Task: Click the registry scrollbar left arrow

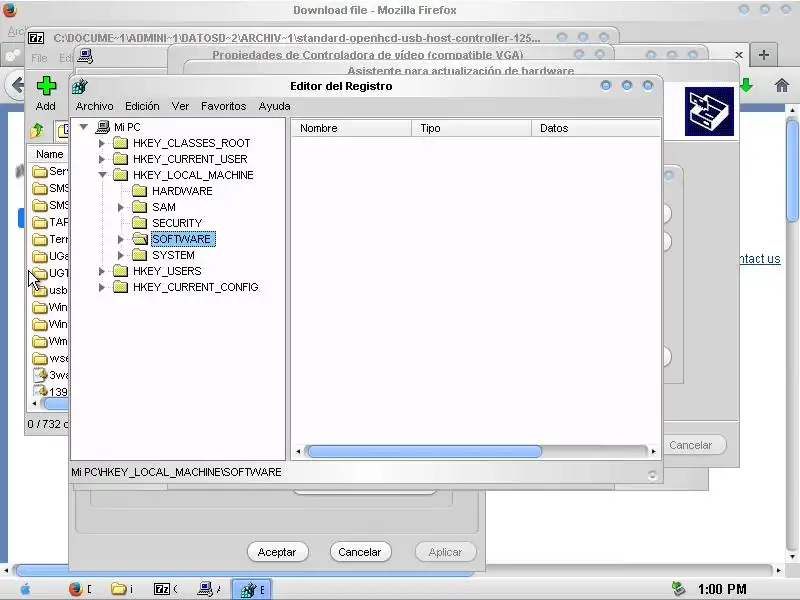Action: click(298, 452)
